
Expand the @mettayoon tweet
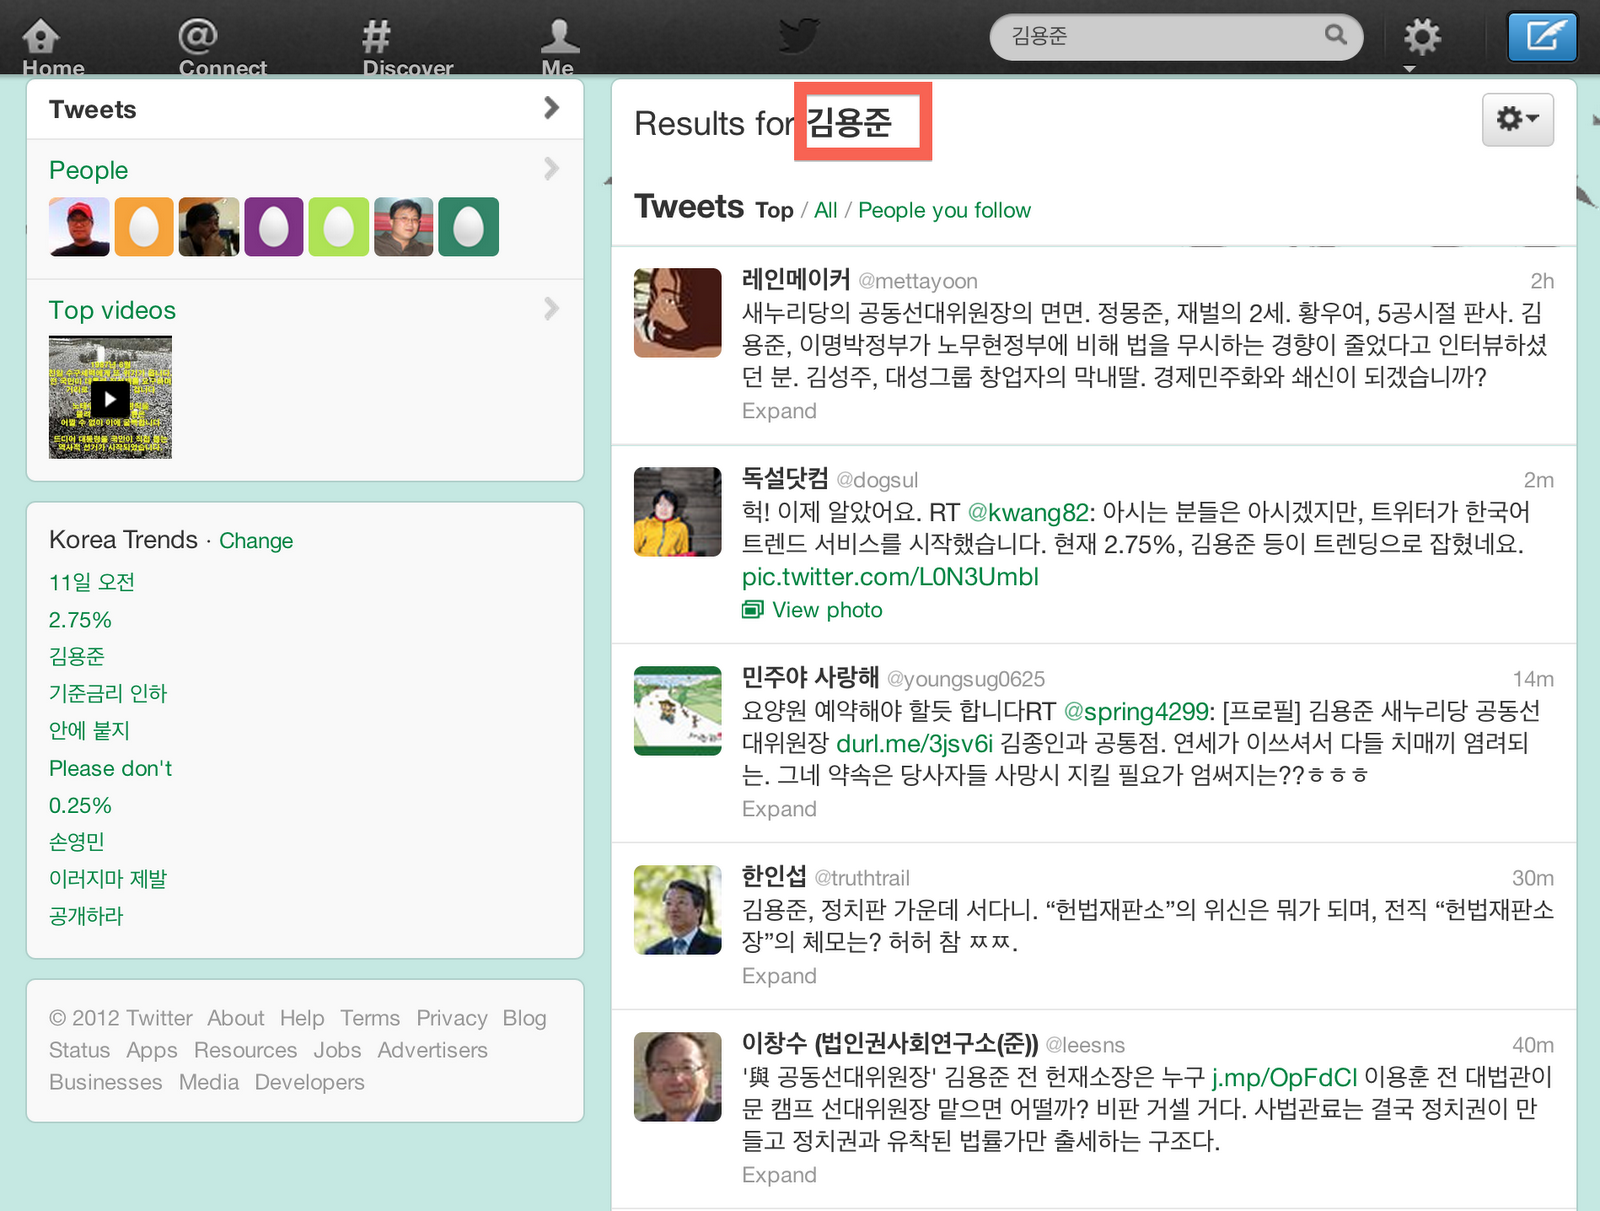(779, 411)
